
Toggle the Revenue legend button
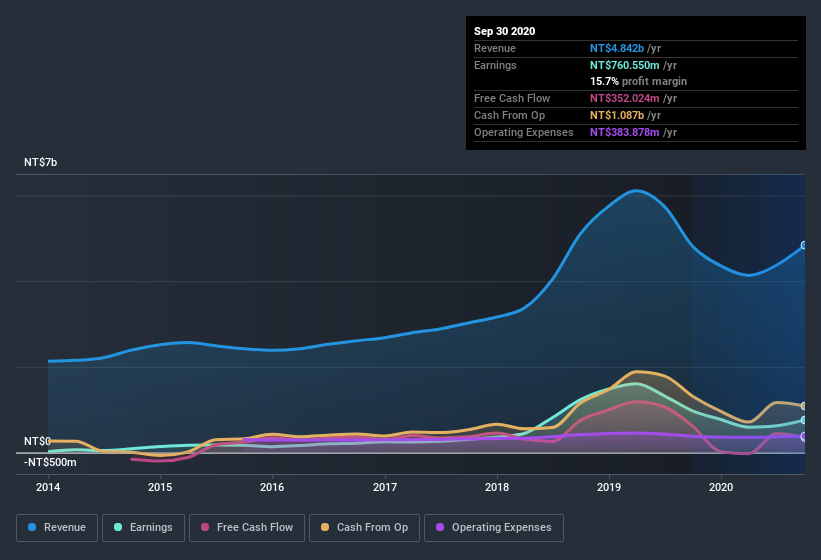point(57,528)
